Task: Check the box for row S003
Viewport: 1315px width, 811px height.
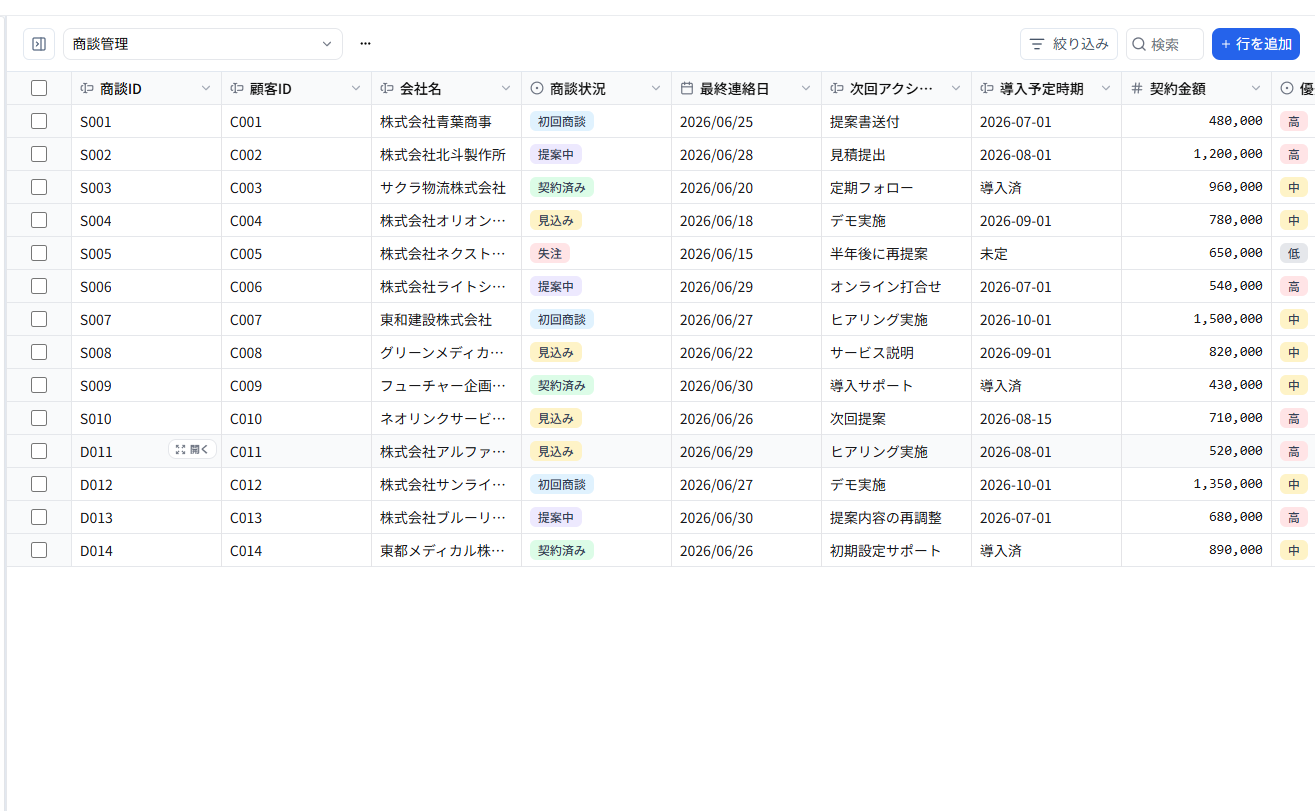Action: [39, 187]
